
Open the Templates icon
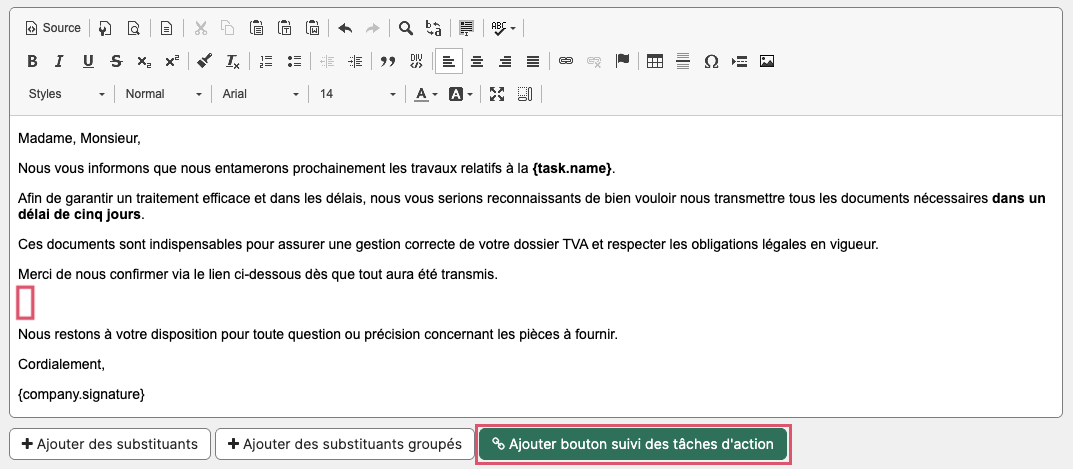[166, 28]
